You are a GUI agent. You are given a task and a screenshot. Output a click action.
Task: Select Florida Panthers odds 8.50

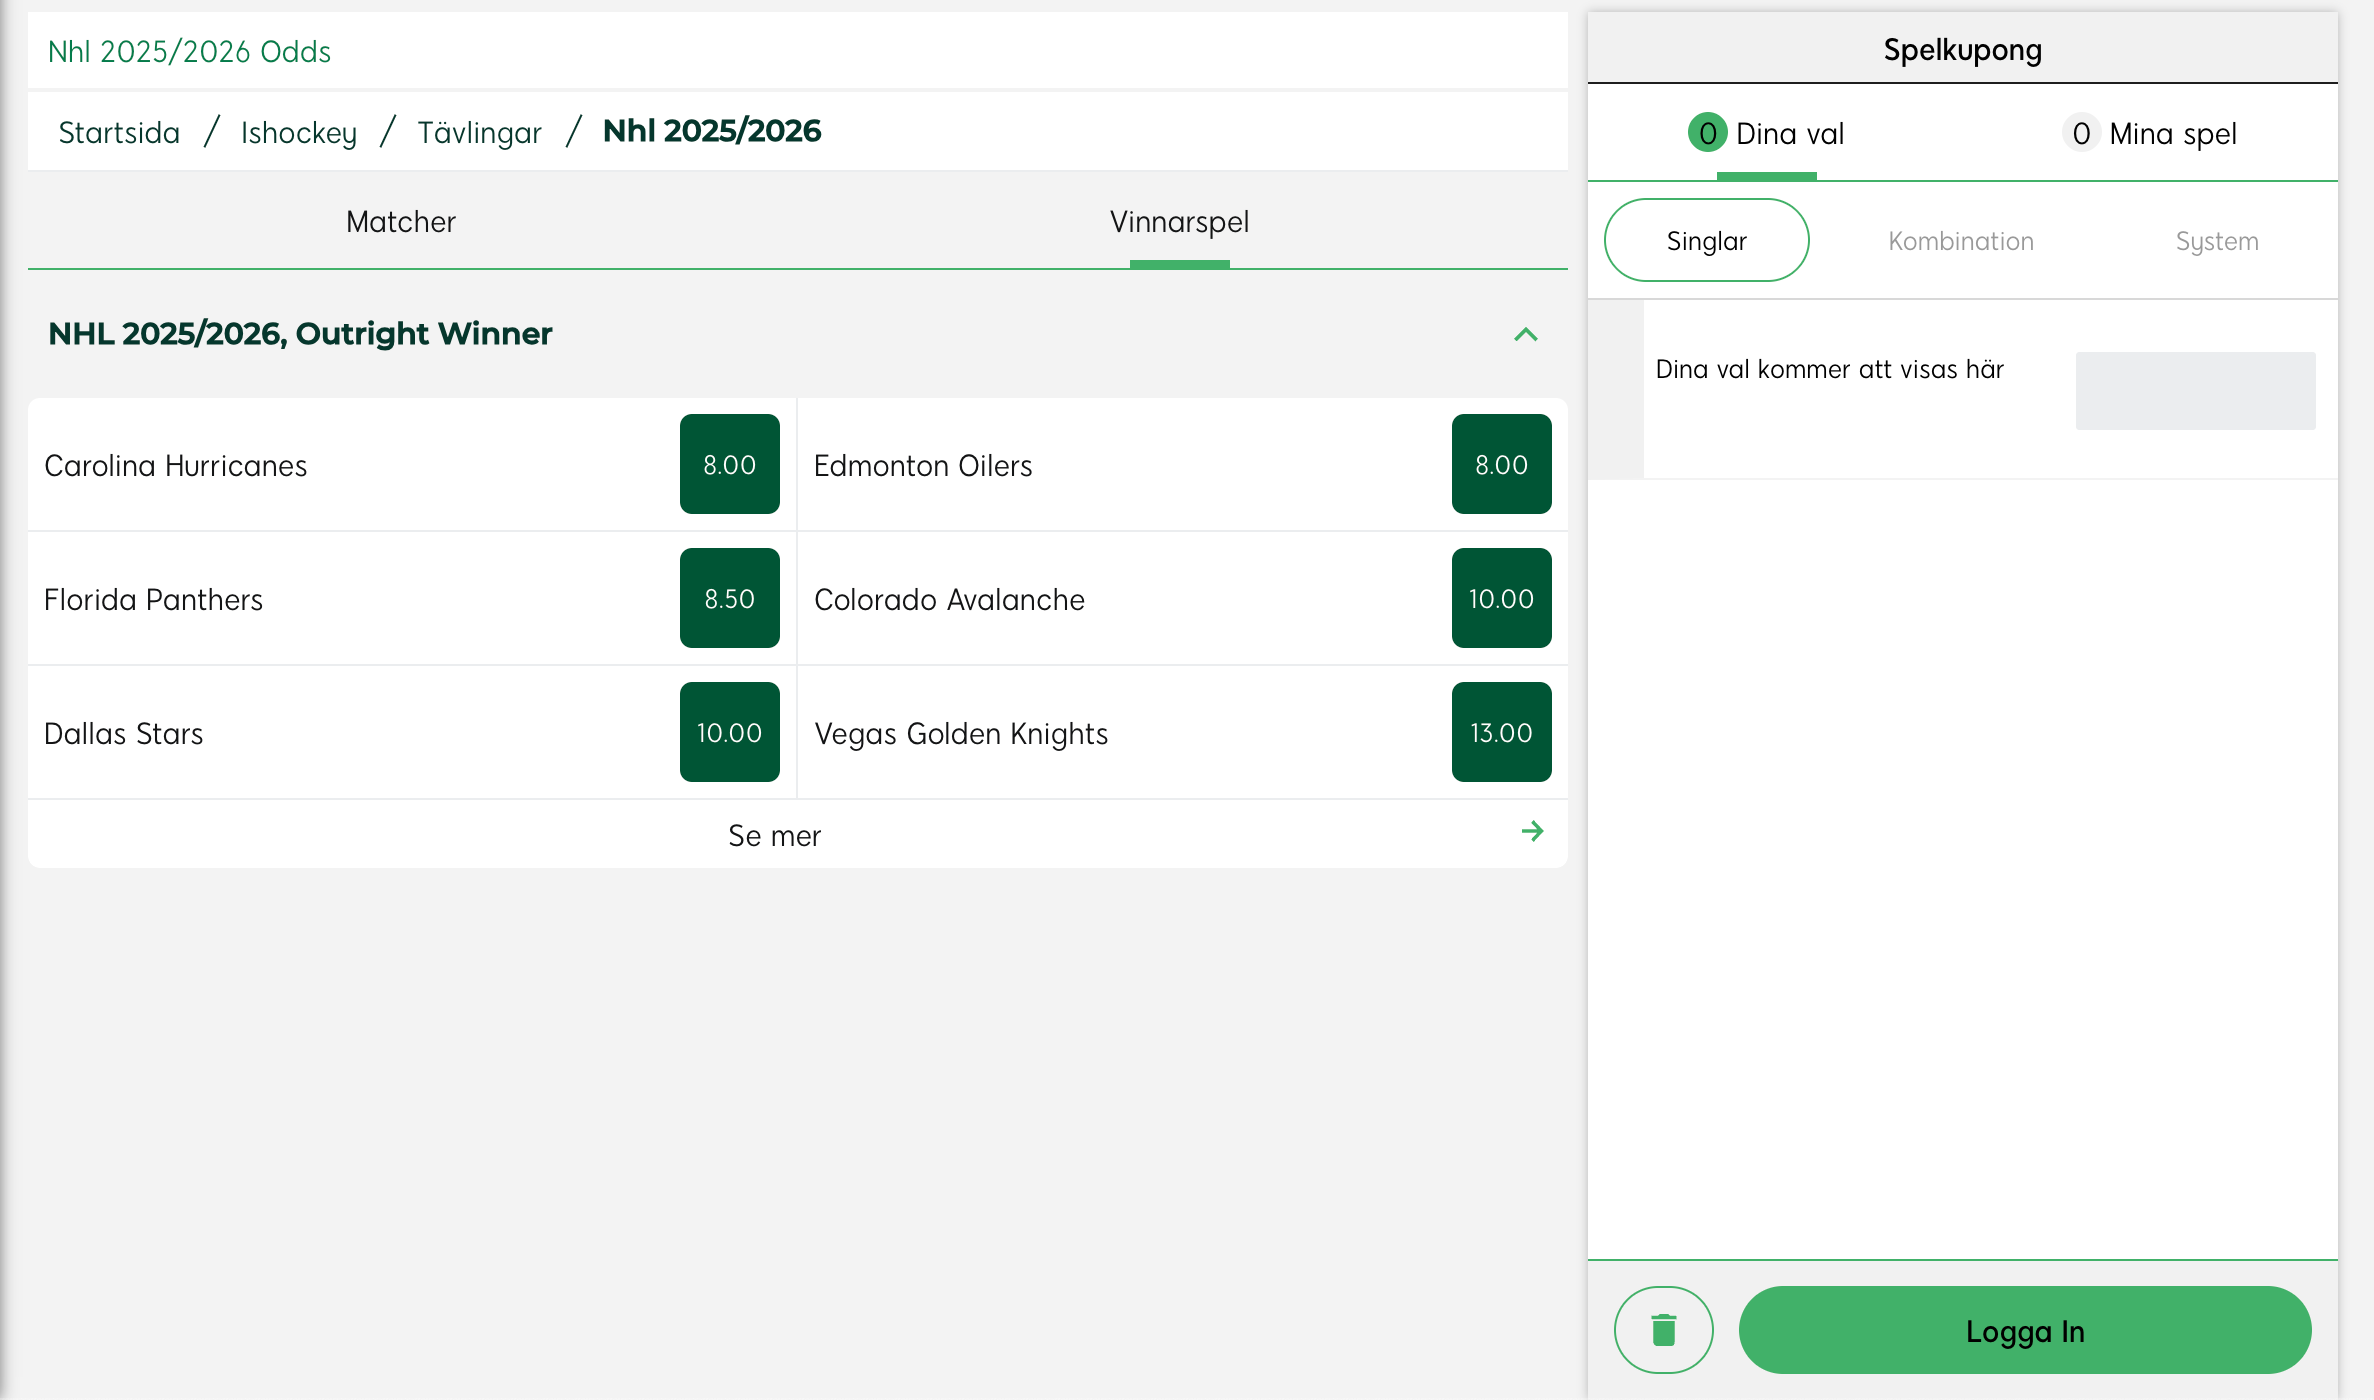(x=729, y=598)
